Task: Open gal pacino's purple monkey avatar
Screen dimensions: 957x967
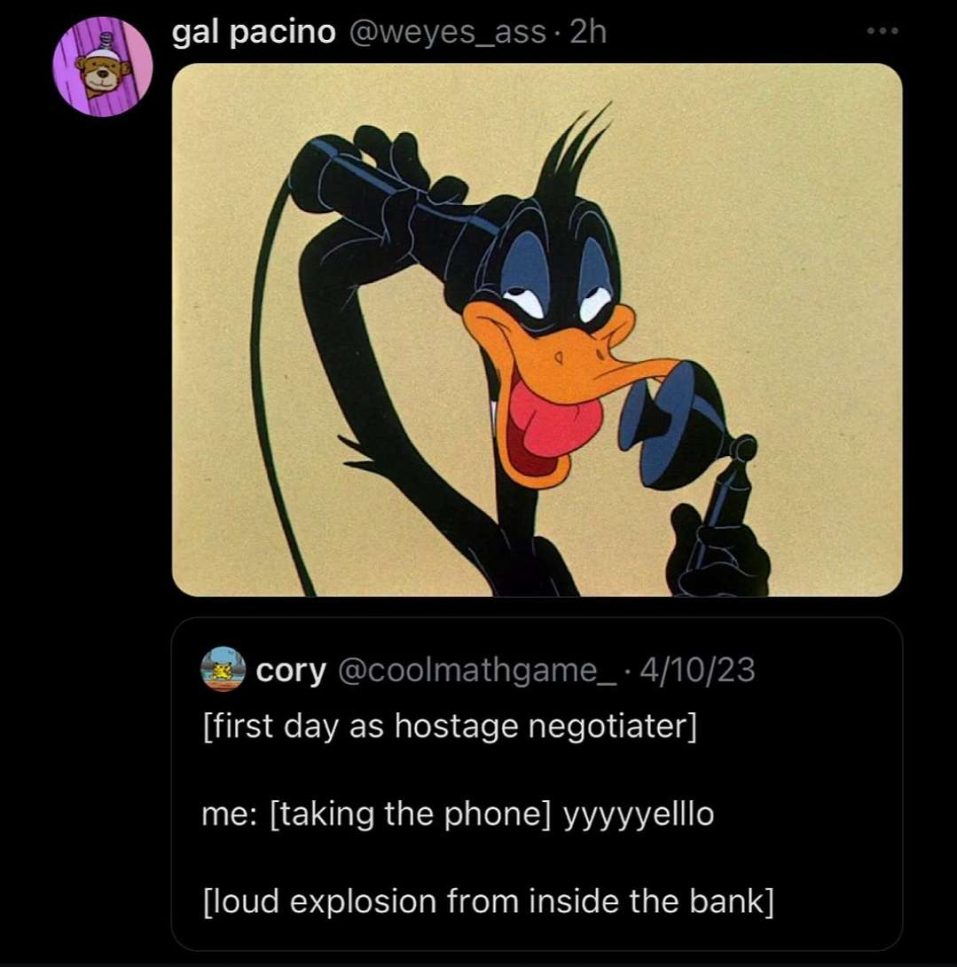Action: 102,67
